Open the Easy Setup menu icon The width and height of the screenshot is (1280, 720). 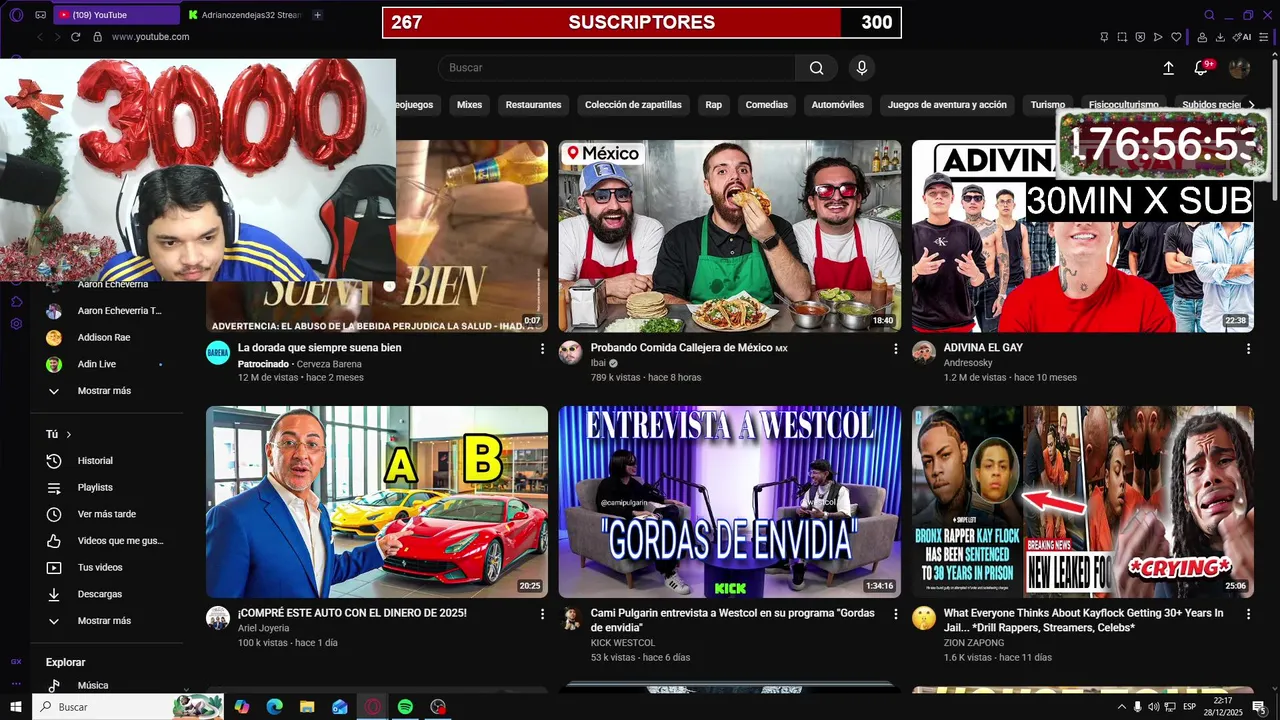tap(1264, 37)
